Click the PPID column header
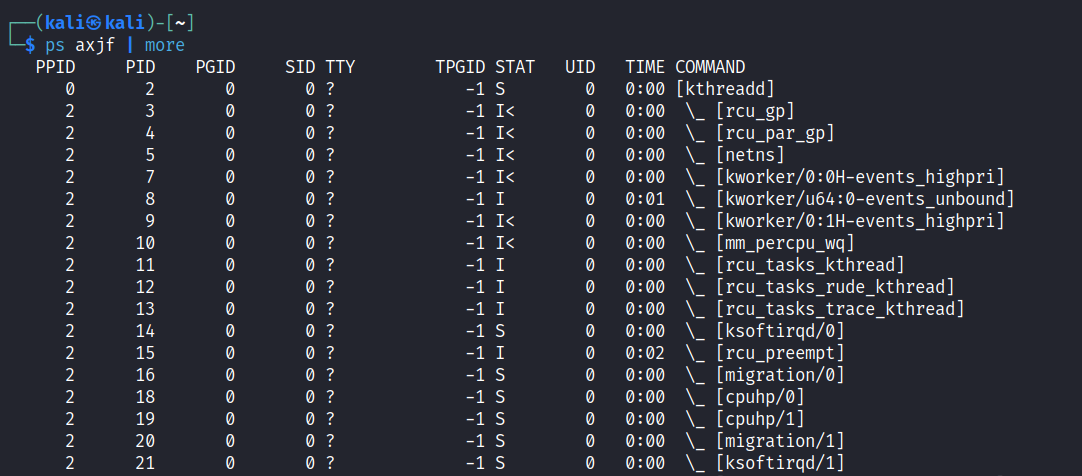1082x476 pixels. click(55, 67)
